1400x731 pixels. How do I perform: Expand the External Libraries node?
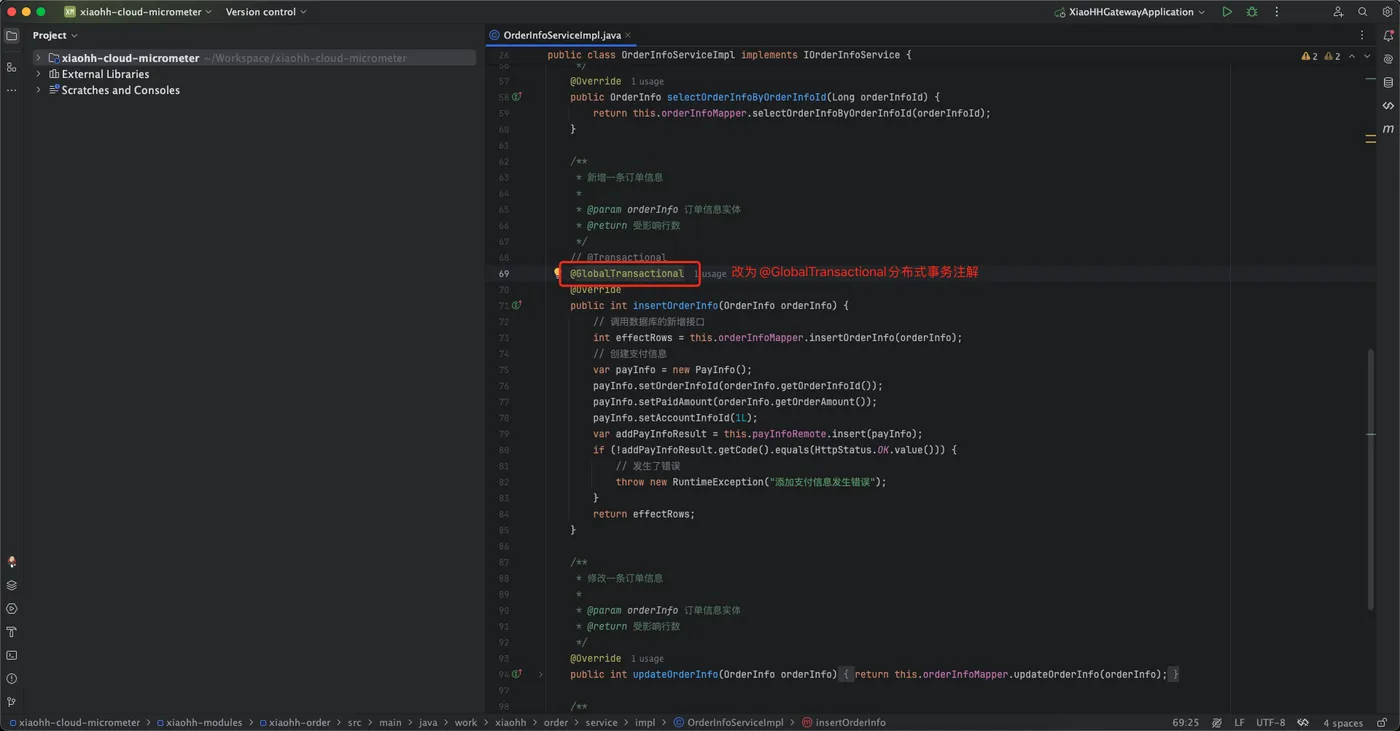pyautogui.click(x=39, y=74)
